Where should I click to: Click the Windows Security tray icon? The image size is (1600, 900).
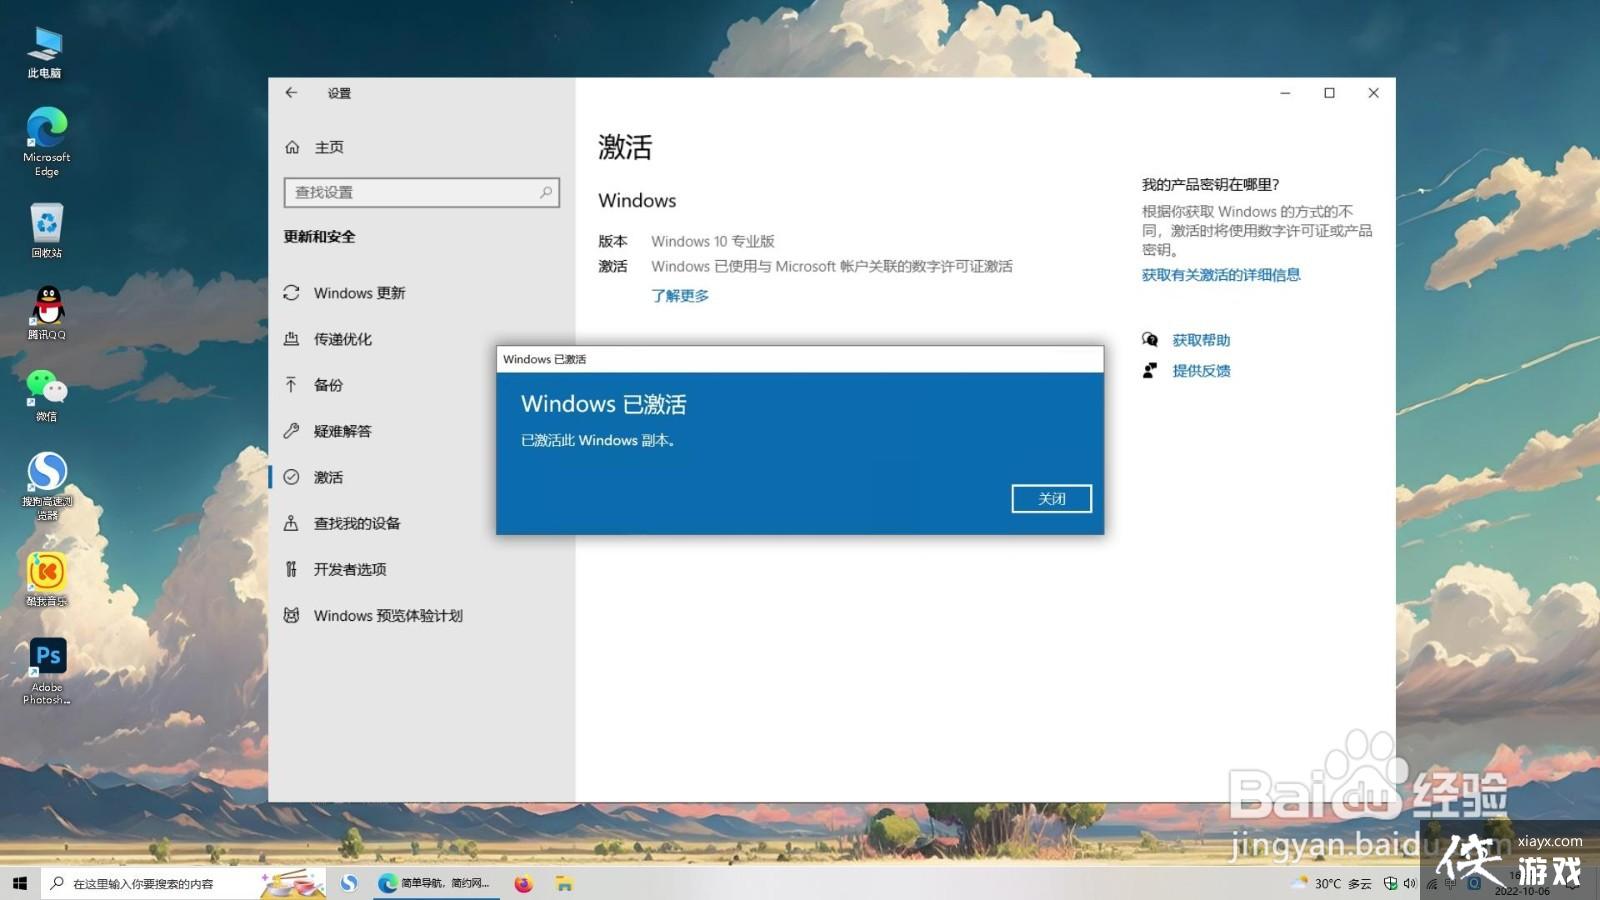pyautogui.click(x=1390, y=883)
